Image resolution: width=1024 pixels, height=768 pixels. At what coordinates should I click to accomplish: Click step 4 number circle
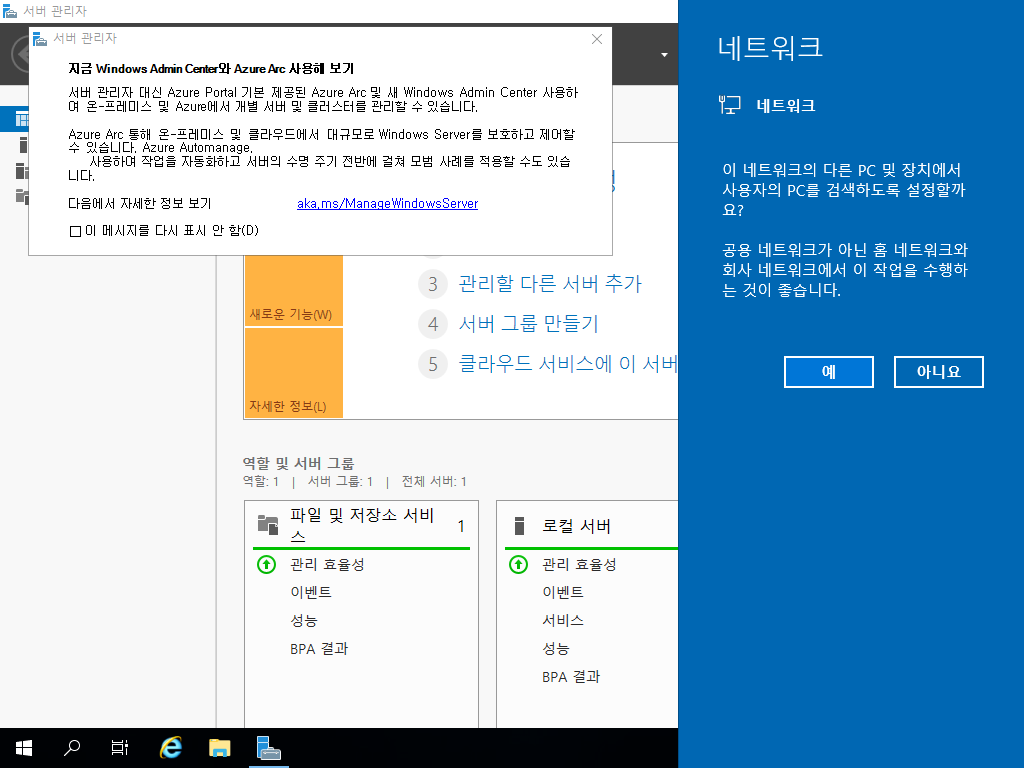tap(432, 324)
